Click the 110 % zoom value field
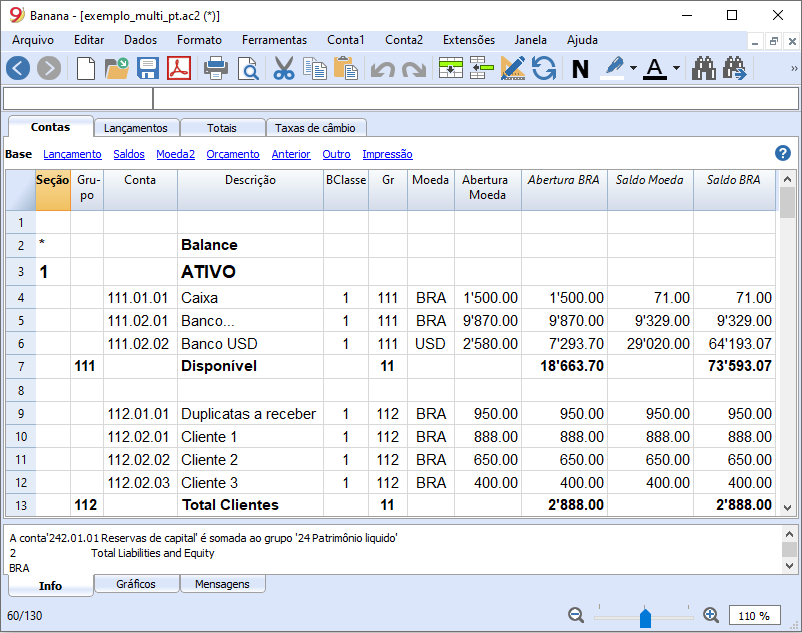The image size is (802, 633). [x=754, y=616]
